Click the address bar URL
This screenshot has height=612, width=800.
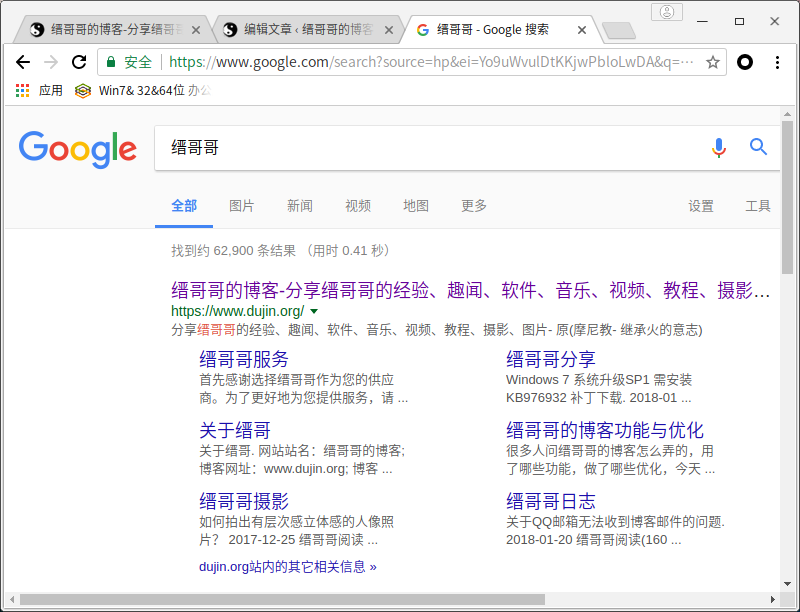(431, 62)
